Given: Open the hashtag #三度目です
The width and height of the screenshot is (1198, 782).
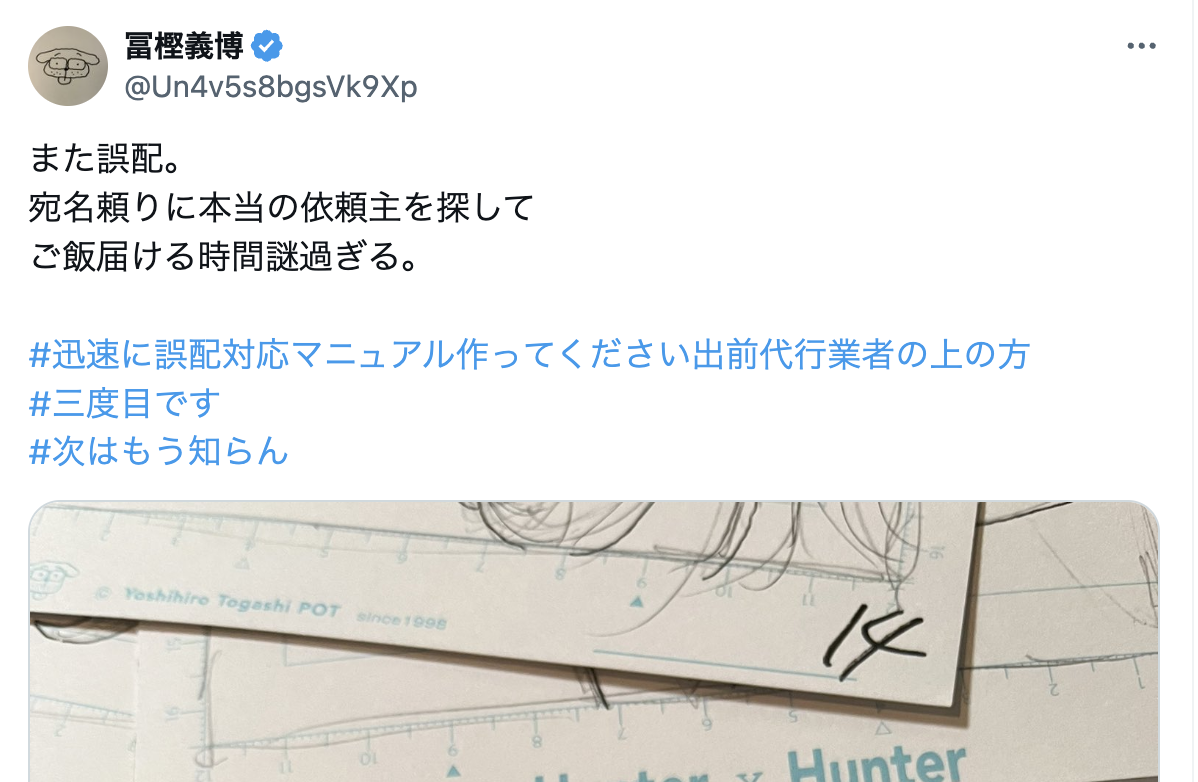Looking at the screenshot, I should point(125,403).
